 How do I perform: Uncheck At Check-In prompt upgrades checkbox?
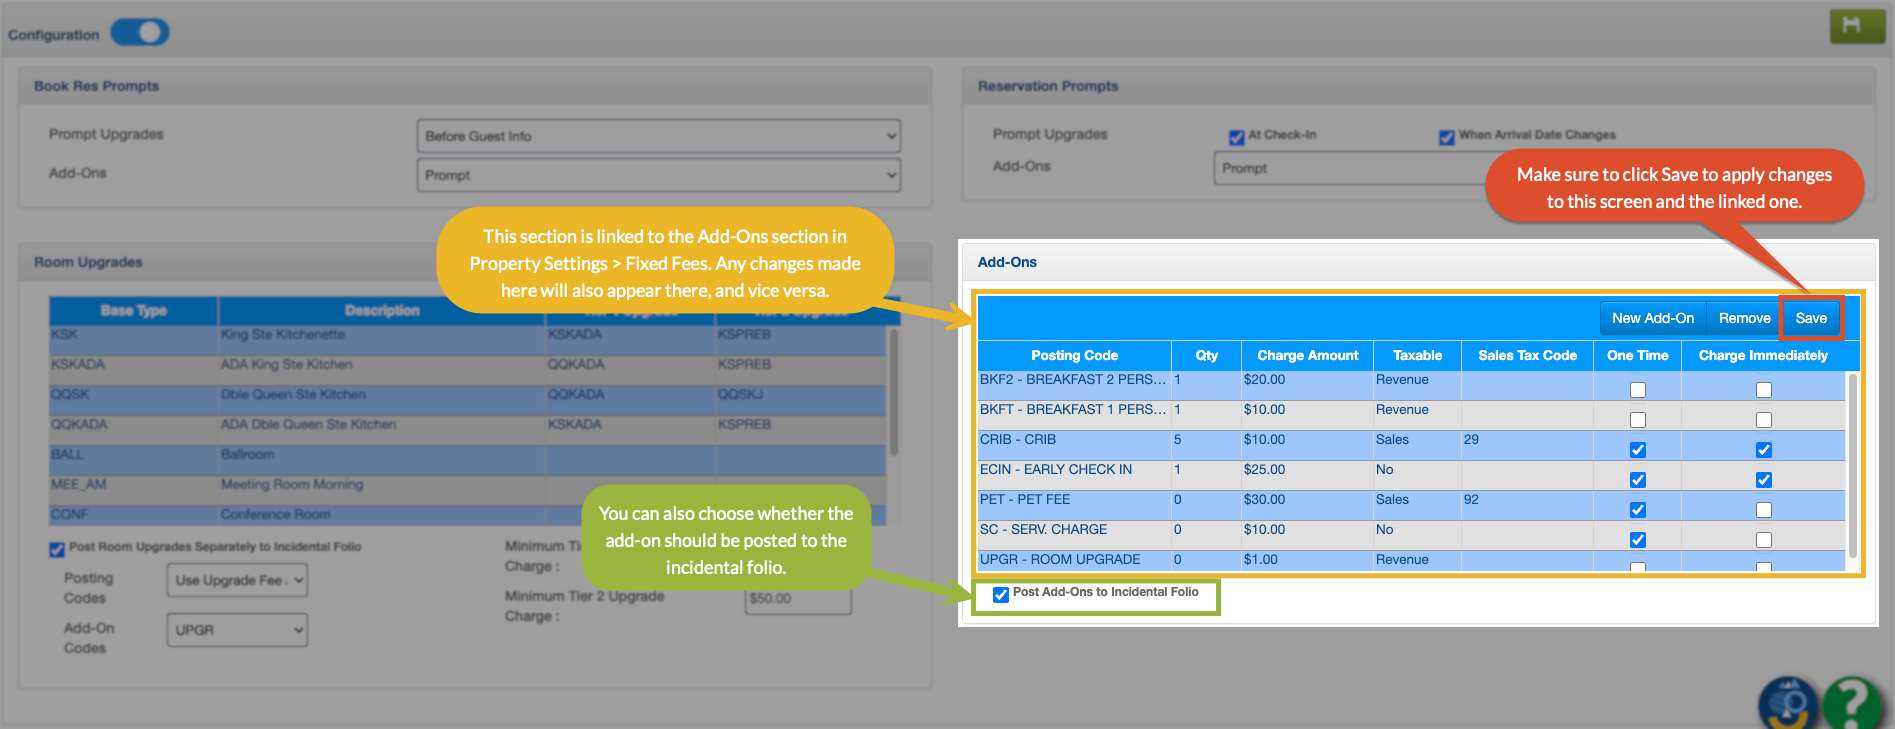pyautogui.click(x=1237, y=137)
